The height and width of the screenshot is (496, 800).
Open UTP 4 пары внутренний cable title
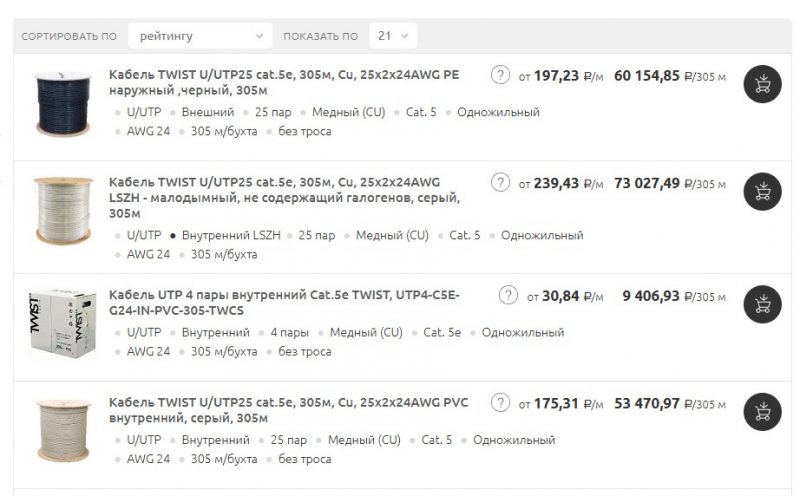284,303
